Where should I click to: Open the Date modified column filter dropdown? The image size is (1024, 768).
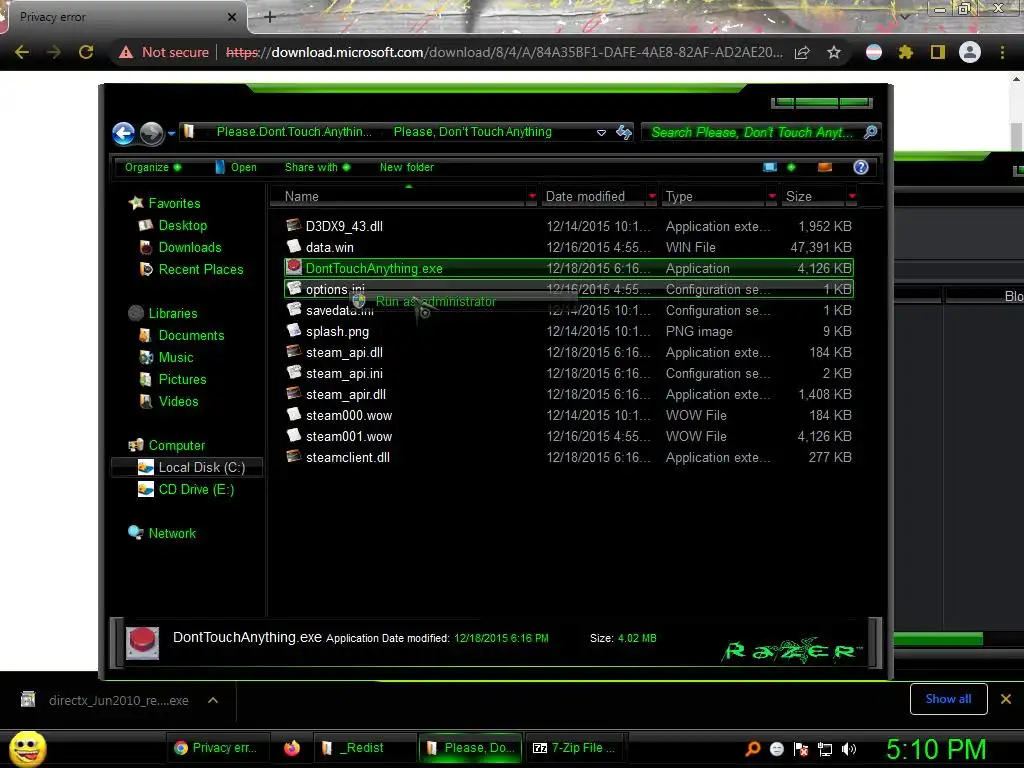(x=652, y=197)
